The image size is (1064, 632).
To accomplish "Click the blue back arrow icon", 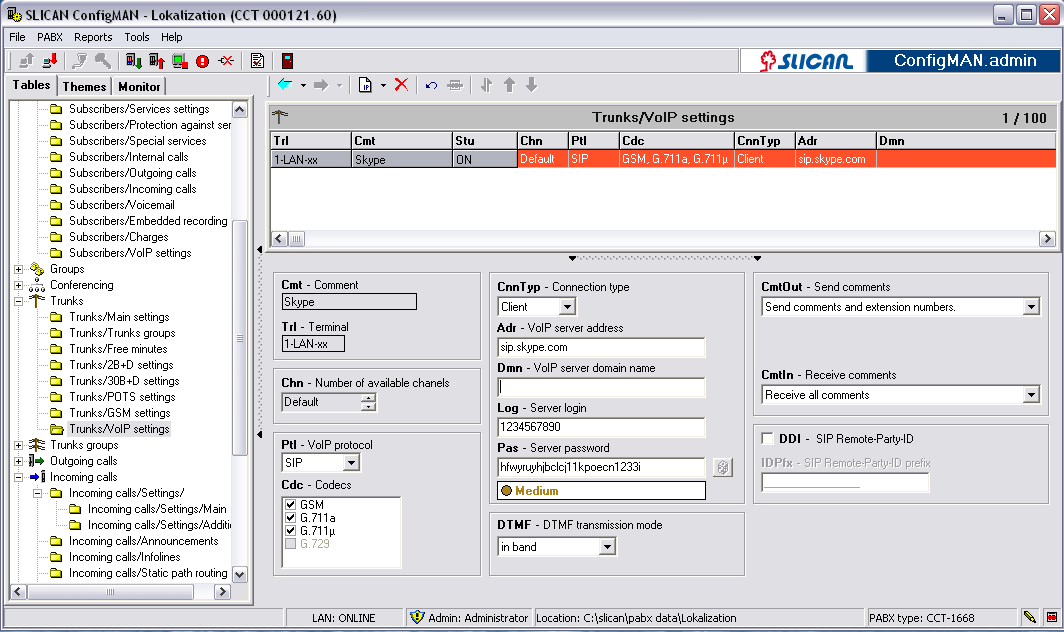I will [x=285, y=85].
